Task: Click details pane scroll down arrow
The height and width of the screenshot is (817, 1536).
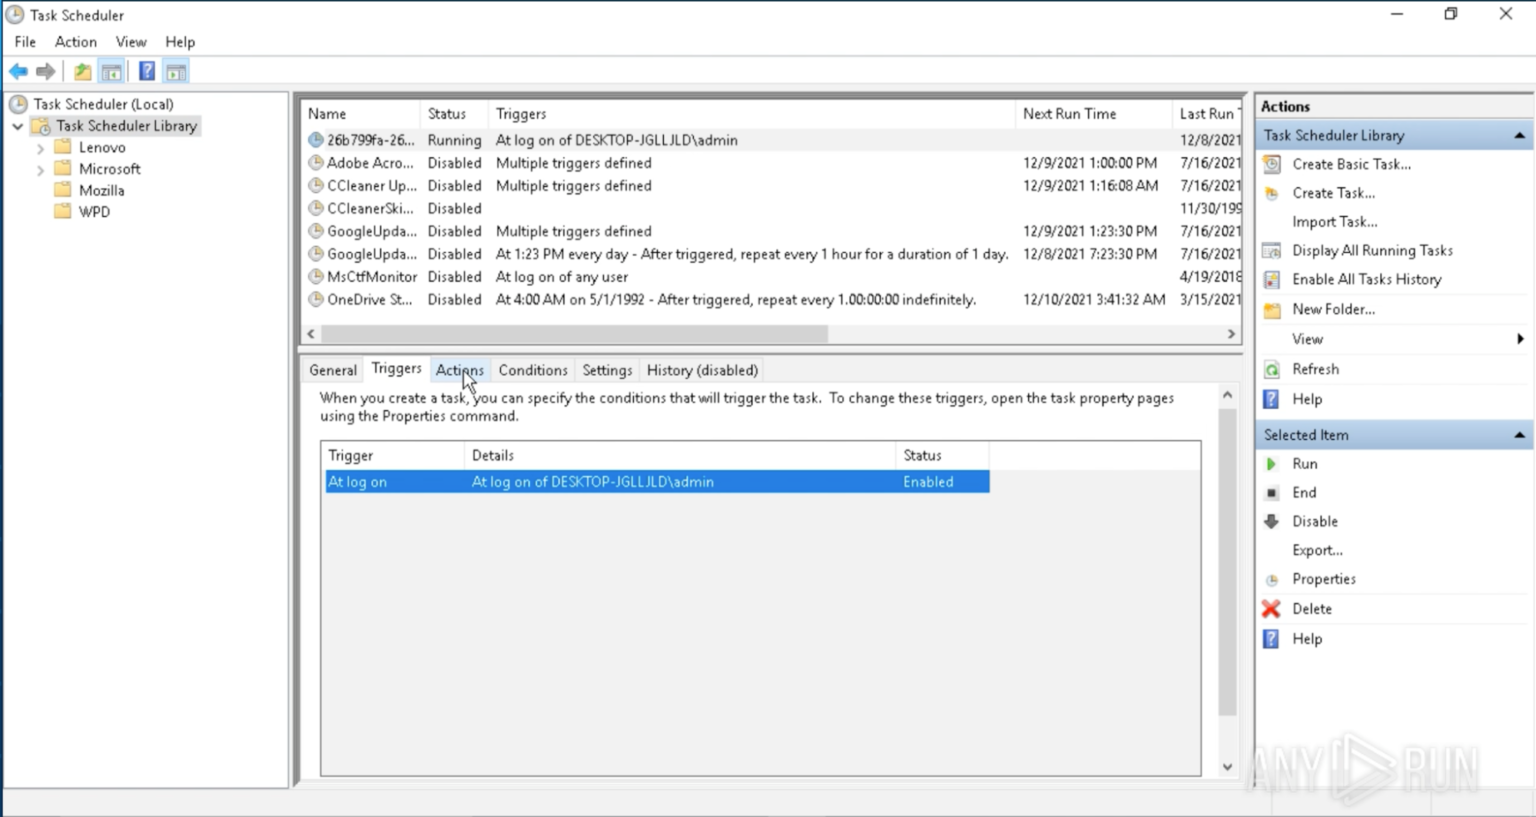Action: tap(1227, 767)
